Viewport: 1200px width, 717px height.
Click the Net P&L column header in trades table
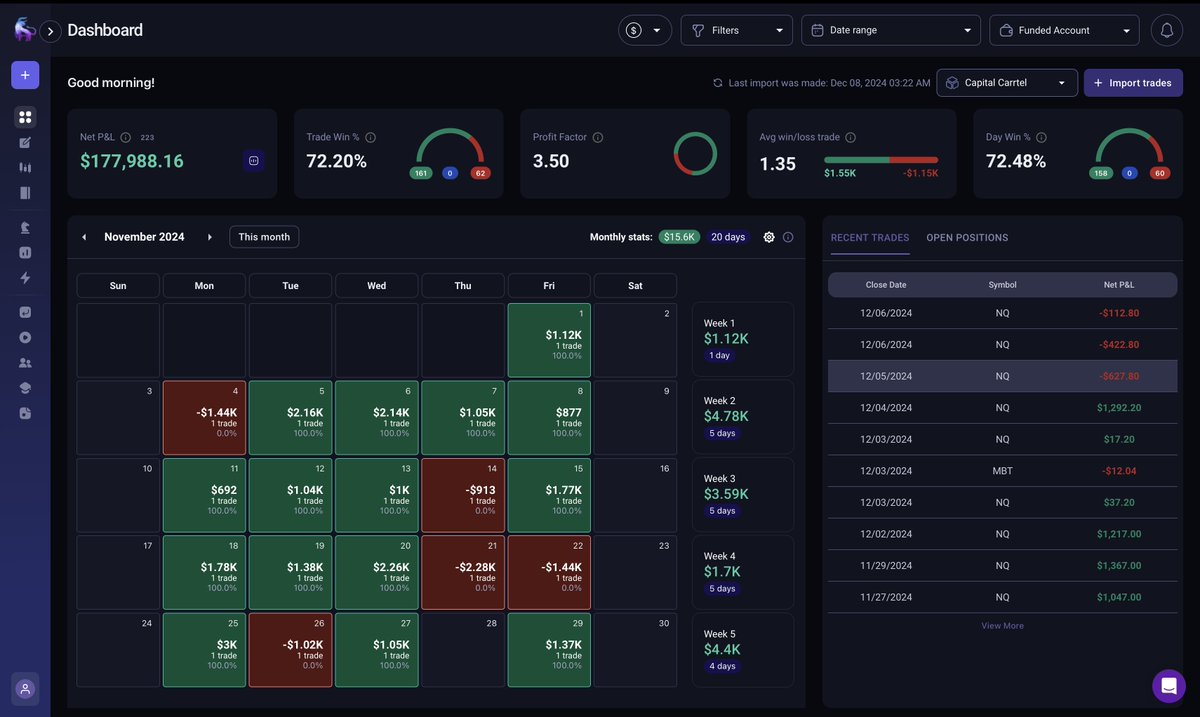1118,285
